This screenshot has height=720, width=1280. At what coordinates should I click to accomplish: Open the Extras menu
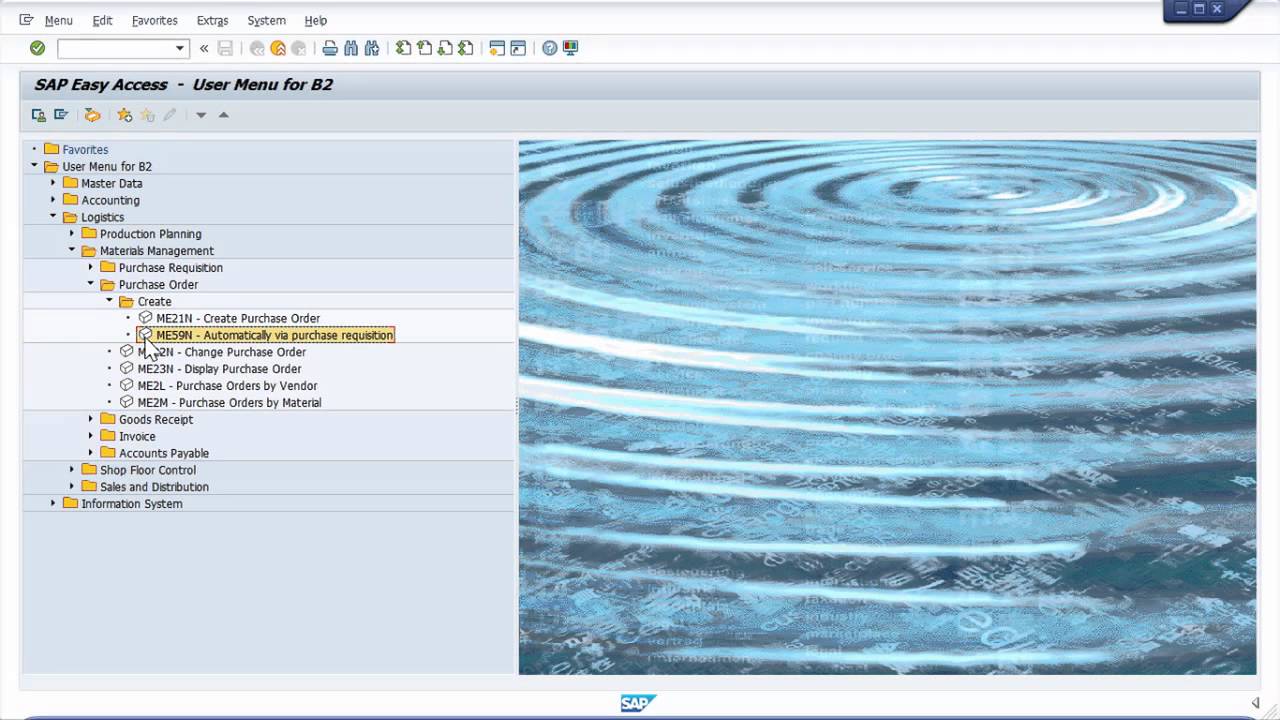pos(212,20)
